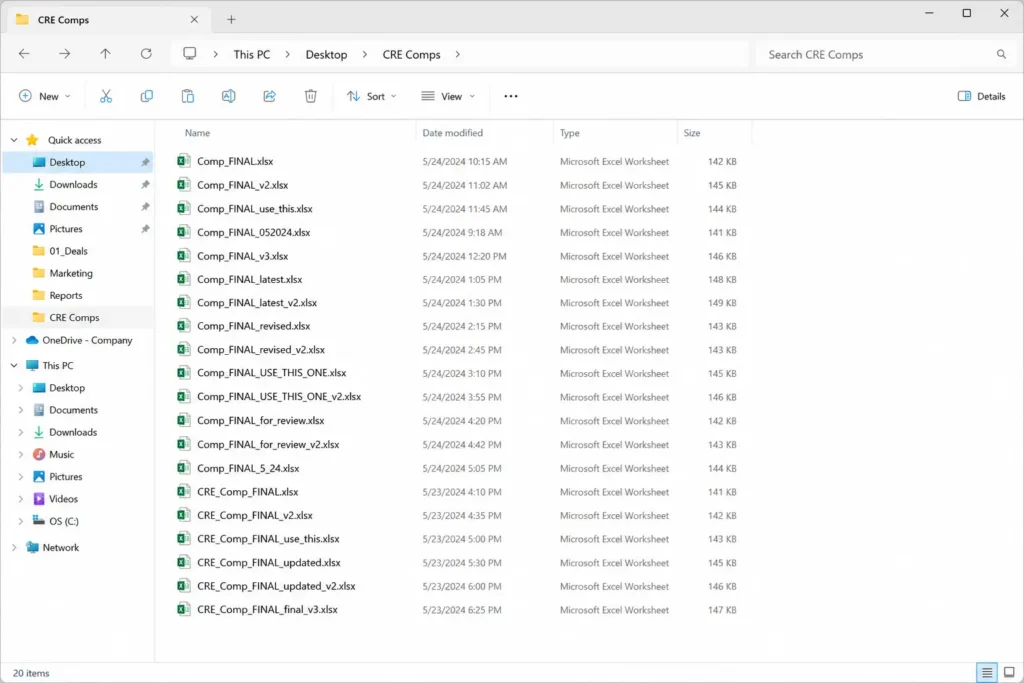Click the 20 items status text
Viewport: 1024px width, 683px height.
coord(31,673)
